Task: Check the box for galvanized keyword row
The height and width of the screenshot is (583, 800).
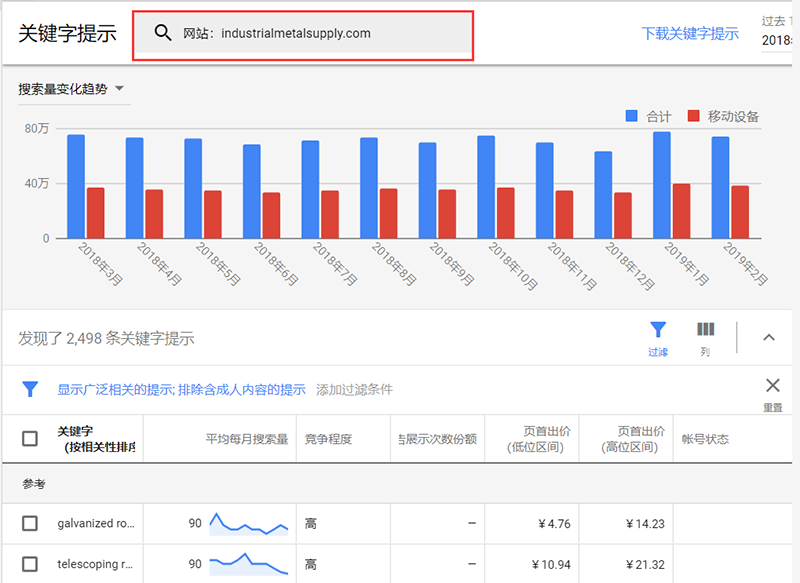Action: coord(30,523)
